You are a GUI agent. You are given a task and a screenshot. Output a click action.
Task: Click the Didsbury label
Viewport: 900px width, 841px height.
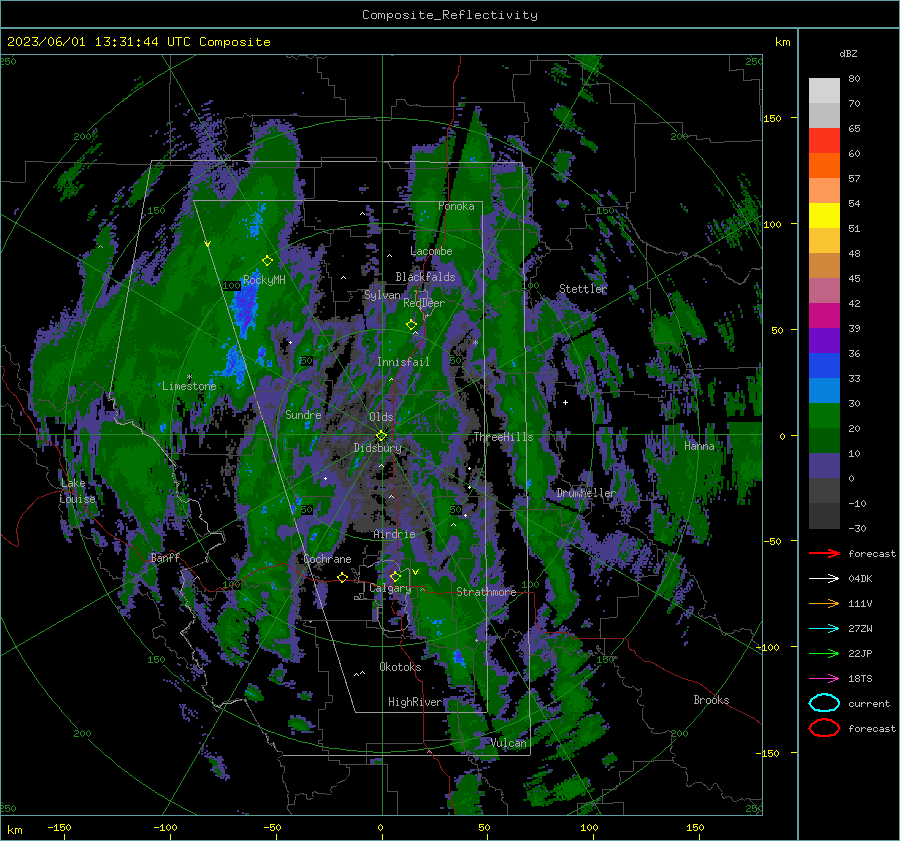378,448
